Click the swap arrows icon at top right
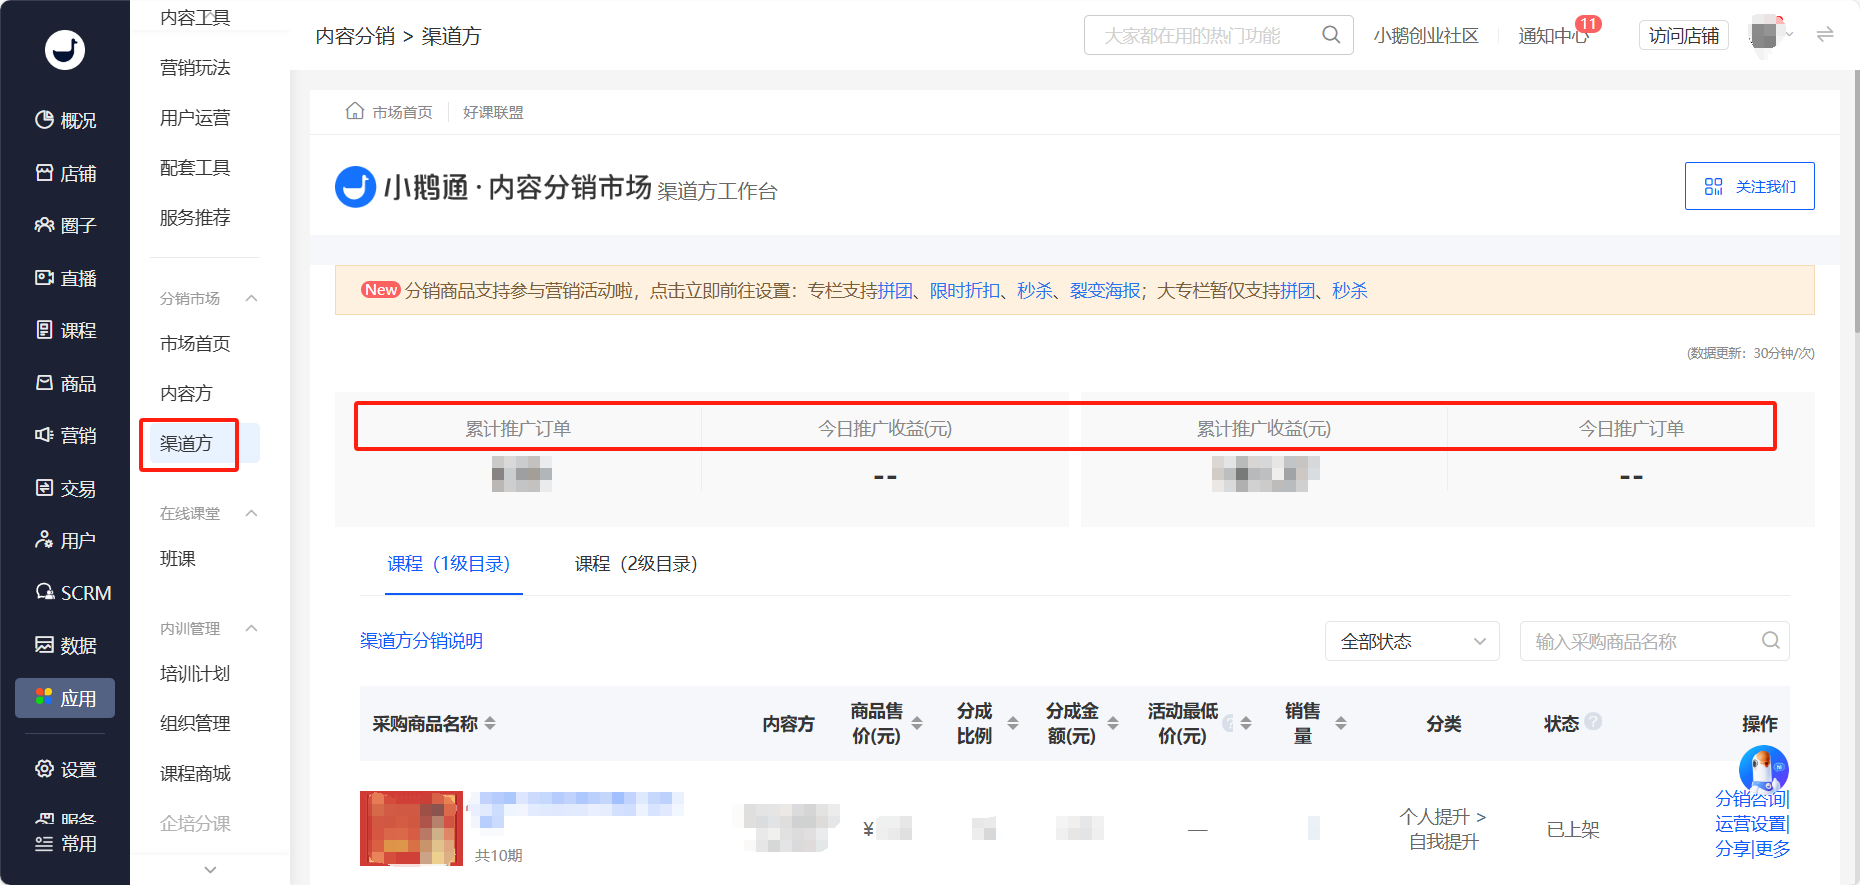This screenshot has height=885, width=1860. coord(1825,35)
